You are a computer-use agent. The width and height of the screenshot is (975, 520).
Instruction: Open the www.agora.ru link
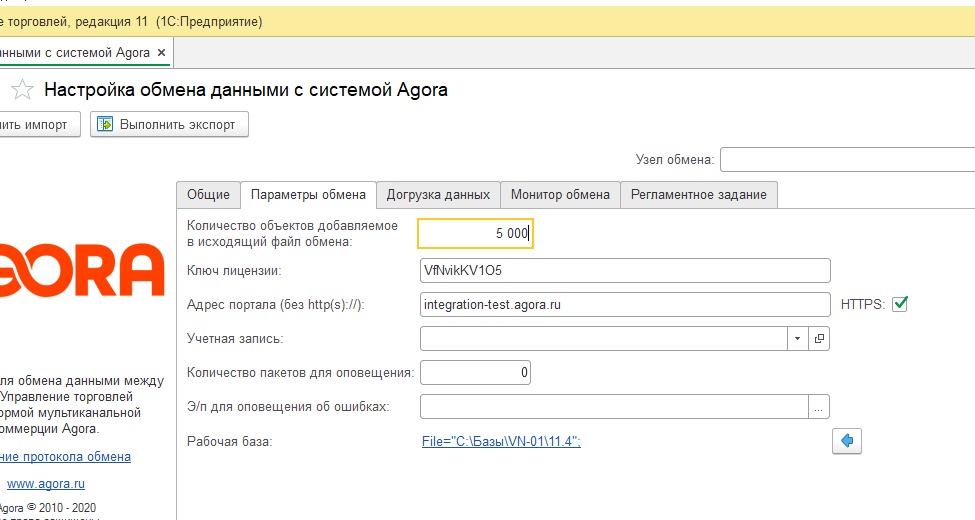(46, 483)
